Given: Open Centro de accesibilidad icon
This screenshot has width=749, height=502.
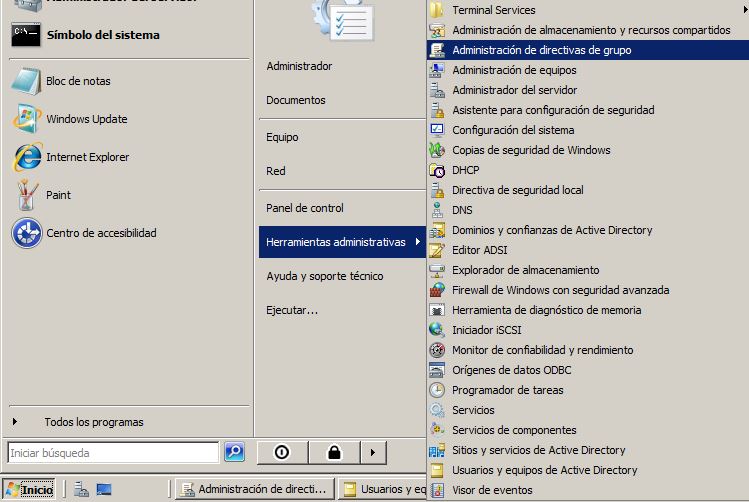Looking at the screenshot, I should click(27, 233).
